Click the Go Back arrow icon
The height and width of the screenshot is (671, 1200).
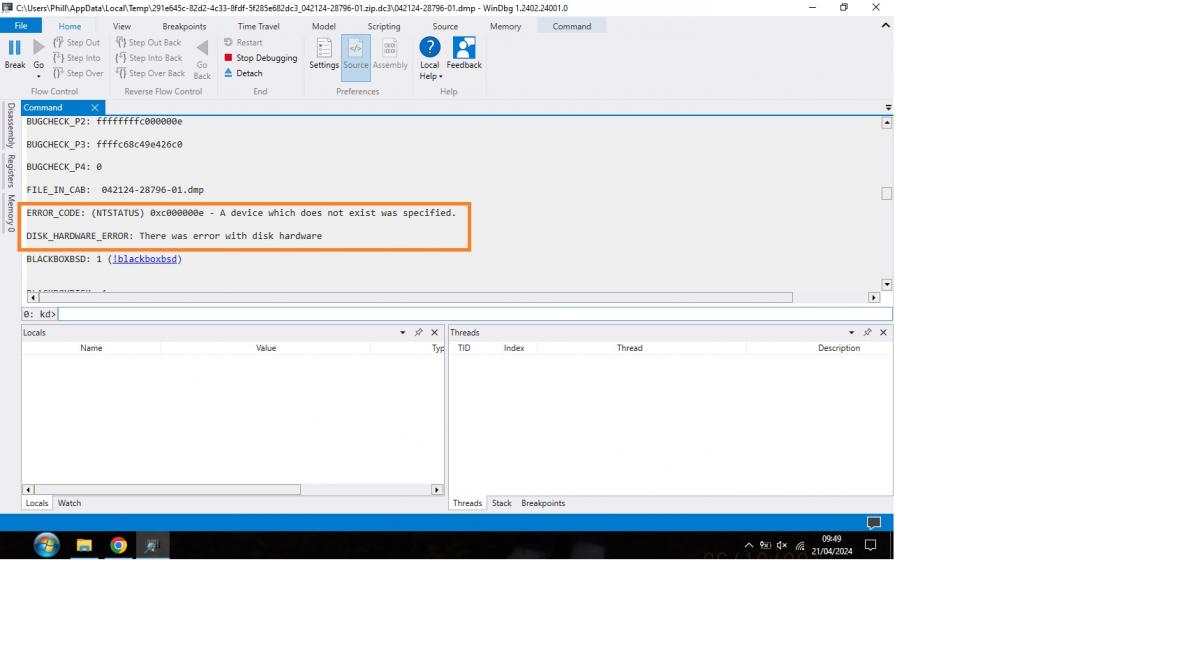[202, 48]
